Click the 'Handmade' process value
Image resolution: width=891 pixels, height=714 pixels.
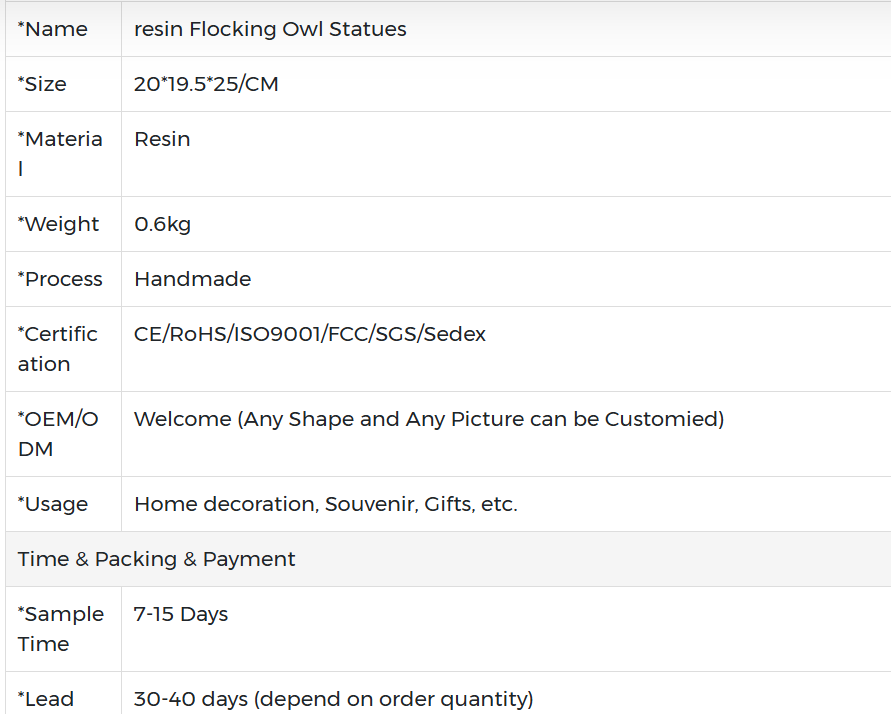tap(192, 279)
